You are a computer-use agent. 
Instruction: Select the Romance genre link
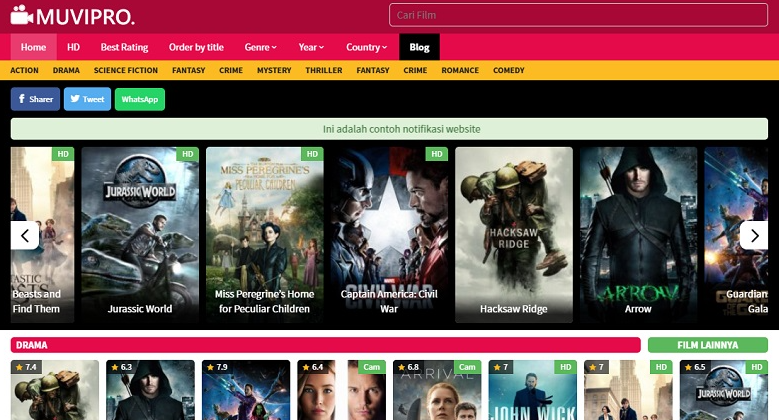pyautogui.click(x=460, y=71)
